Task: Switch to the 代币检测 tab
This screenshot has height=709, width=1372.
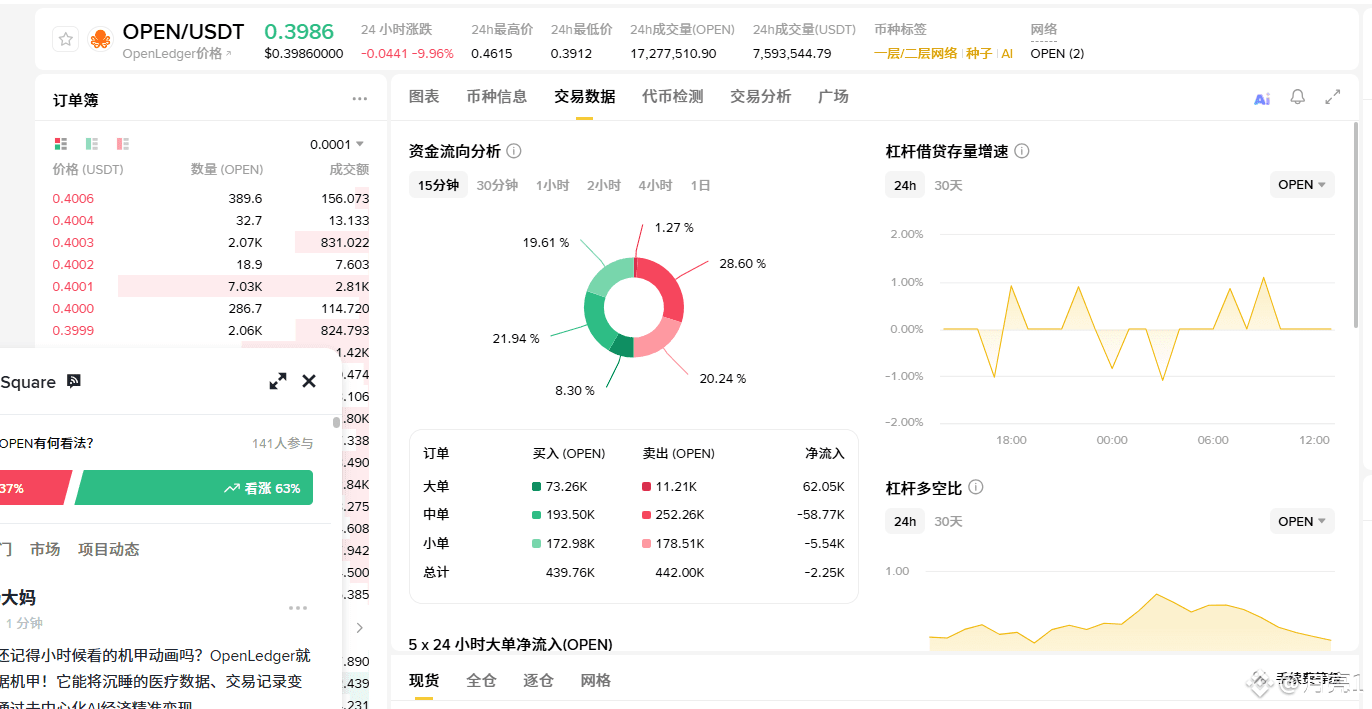Action: (x=672, y=96)
